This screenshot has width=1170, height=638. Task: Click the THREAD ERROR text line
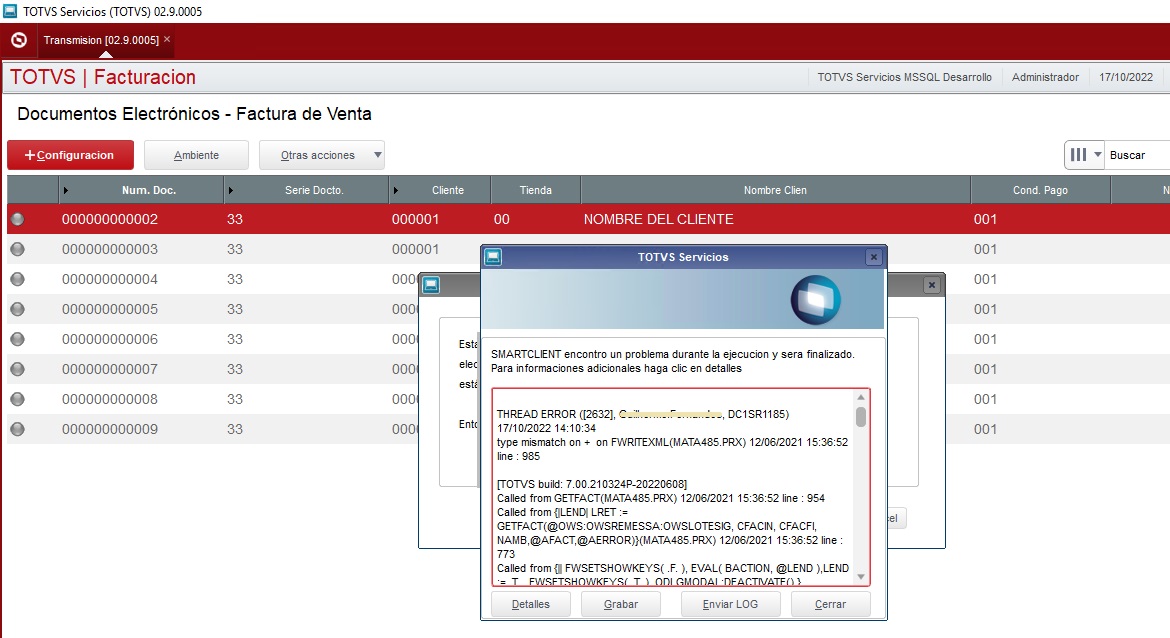(x=642, y=414)
